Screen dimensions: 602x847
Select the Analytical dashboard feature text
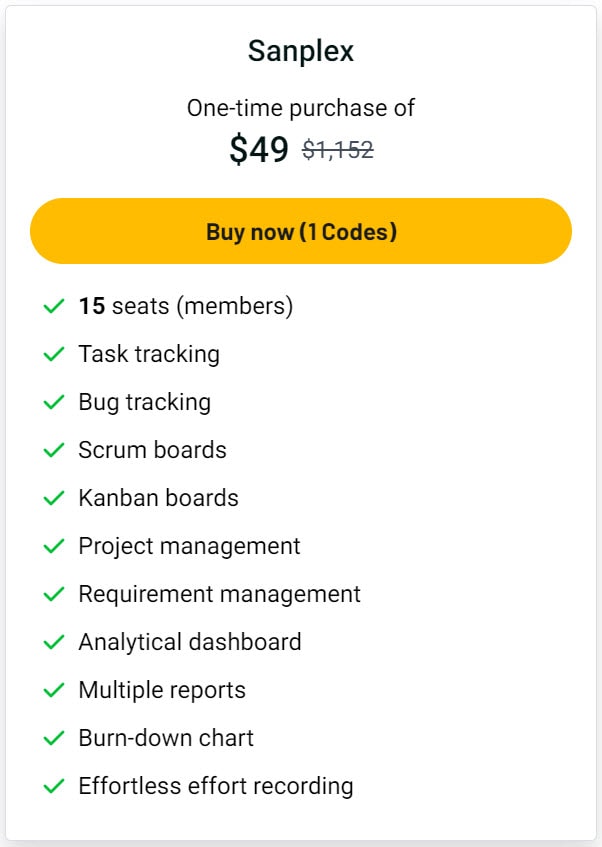coord(189,642)
